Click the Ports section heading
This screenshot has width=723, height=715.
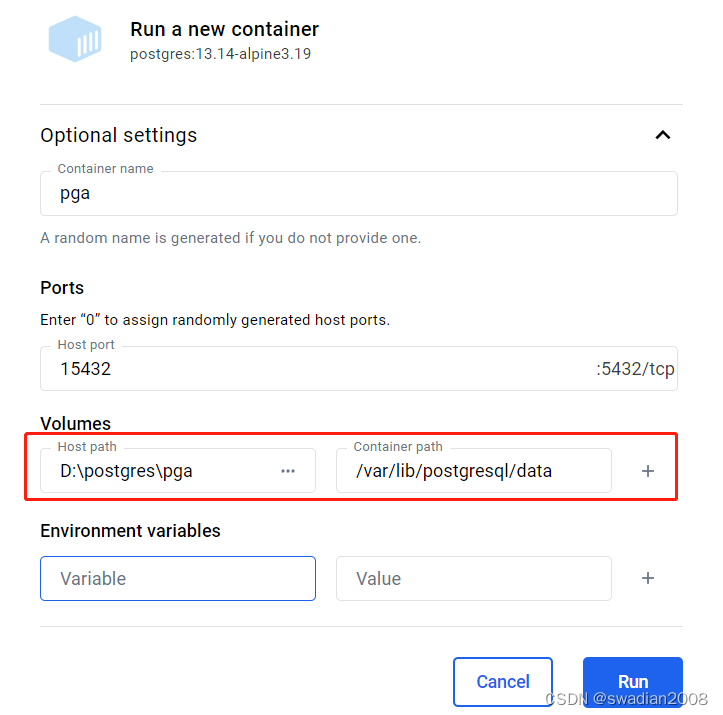62,287
